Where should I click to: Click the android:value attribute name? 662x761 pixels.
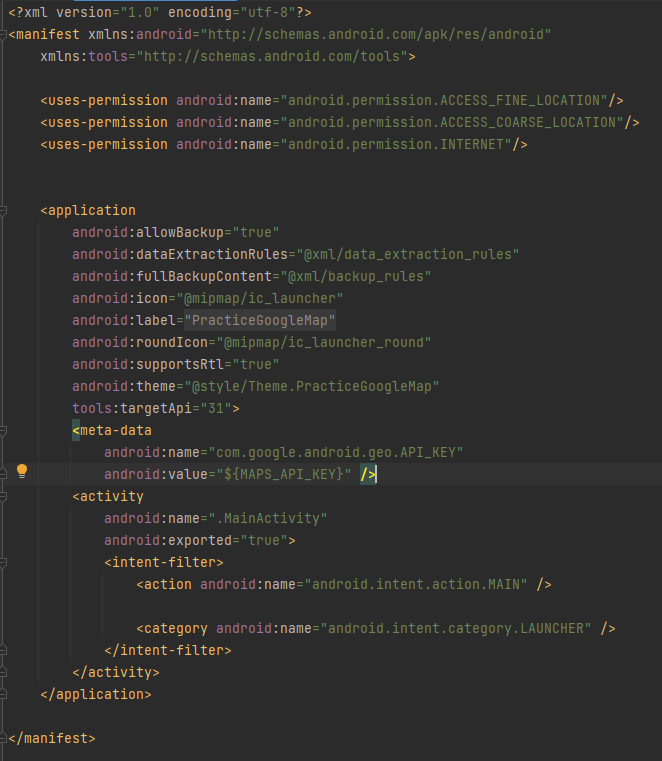pos(156,474)
